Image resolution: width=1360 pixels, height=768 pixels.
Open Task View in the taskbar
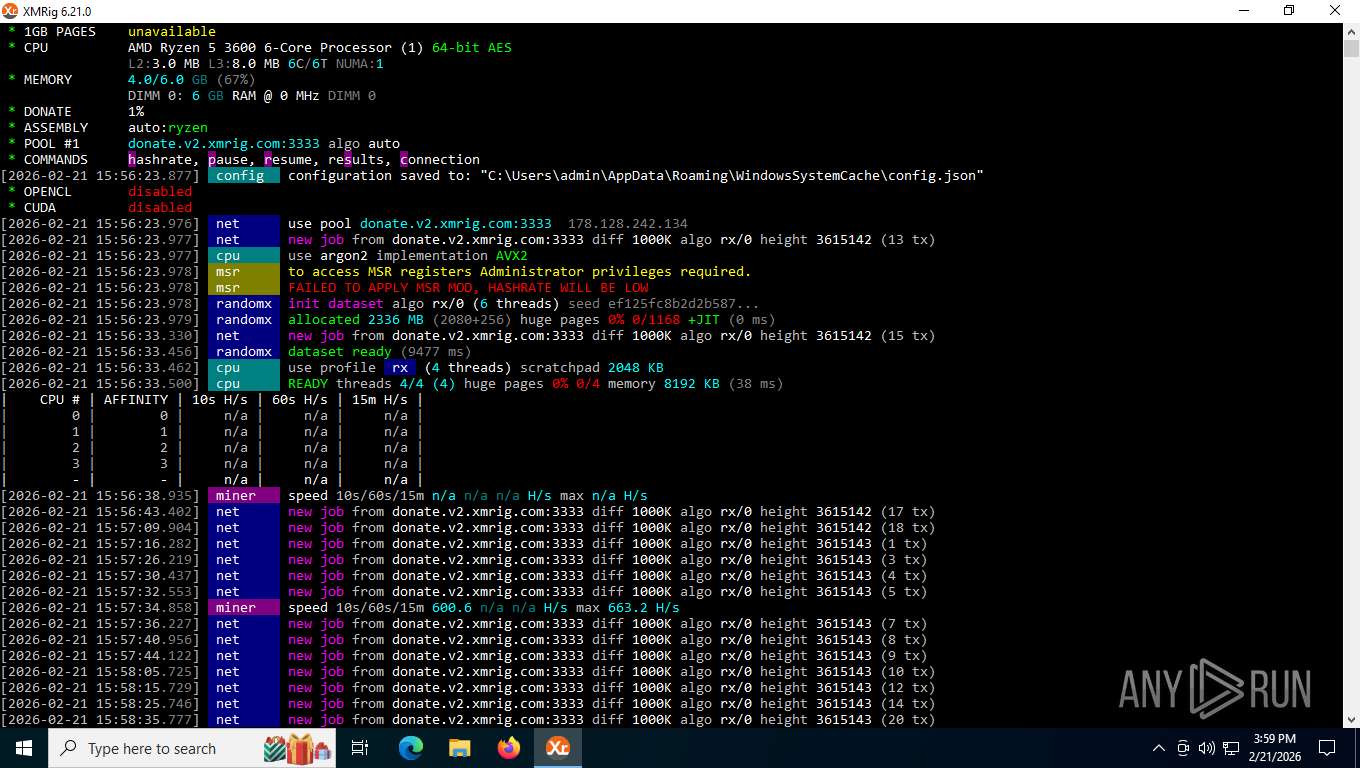(360, 748)
